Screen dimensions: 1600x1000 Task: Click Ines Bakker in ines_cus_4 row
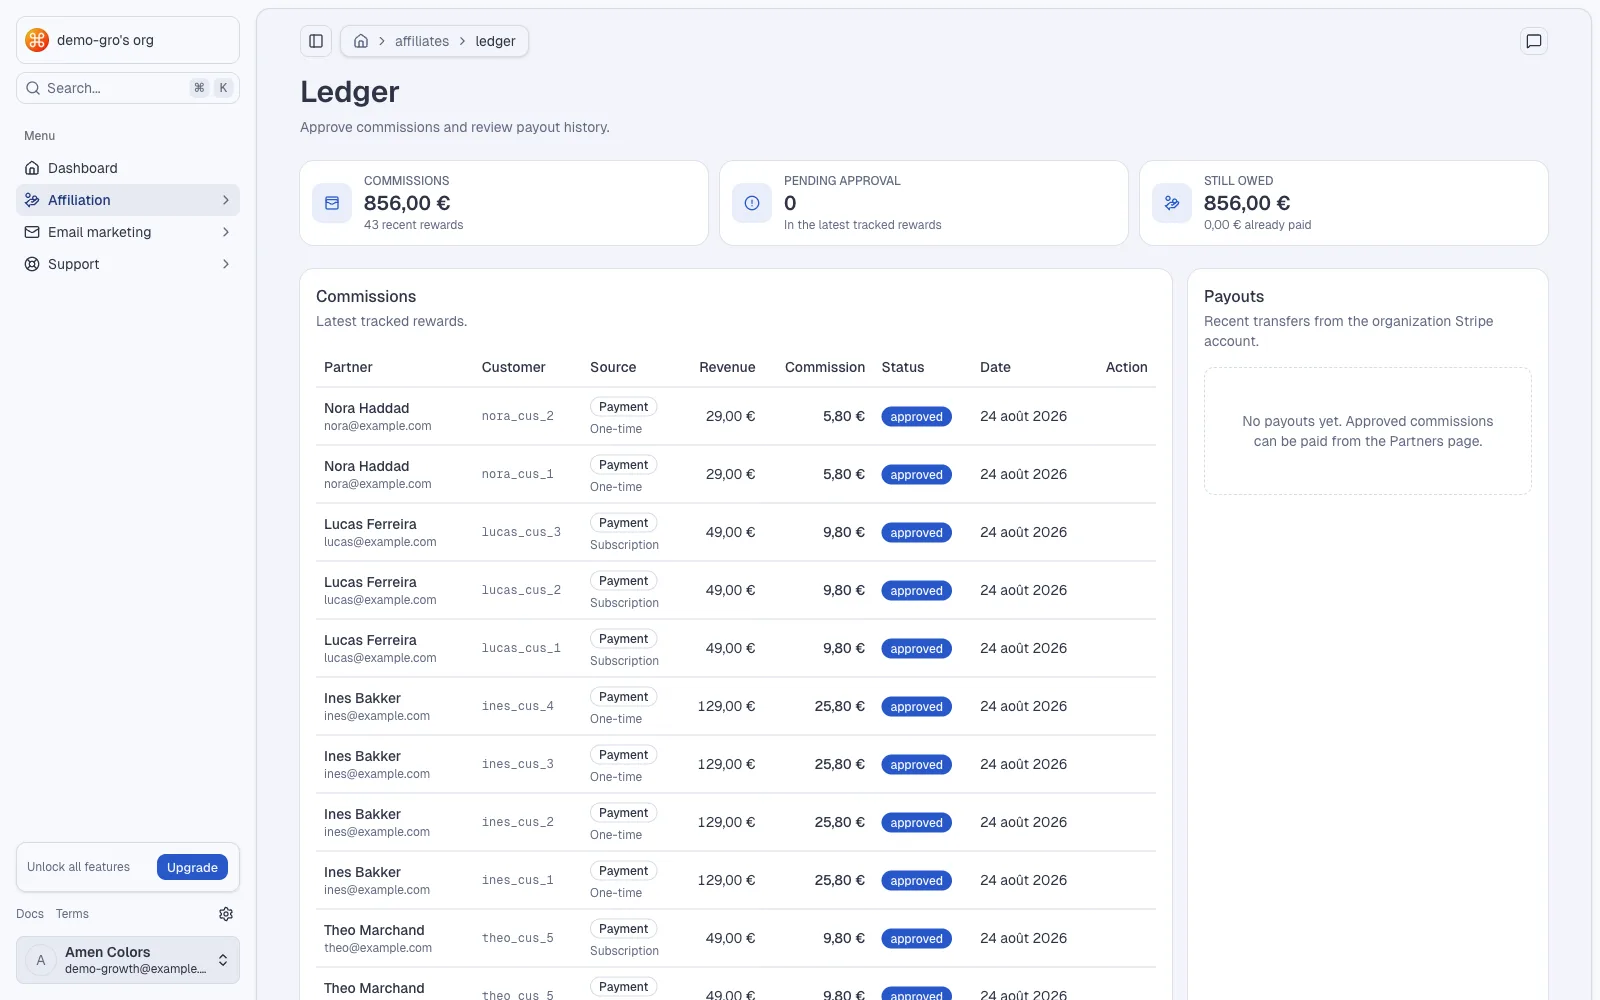[362, 698]
